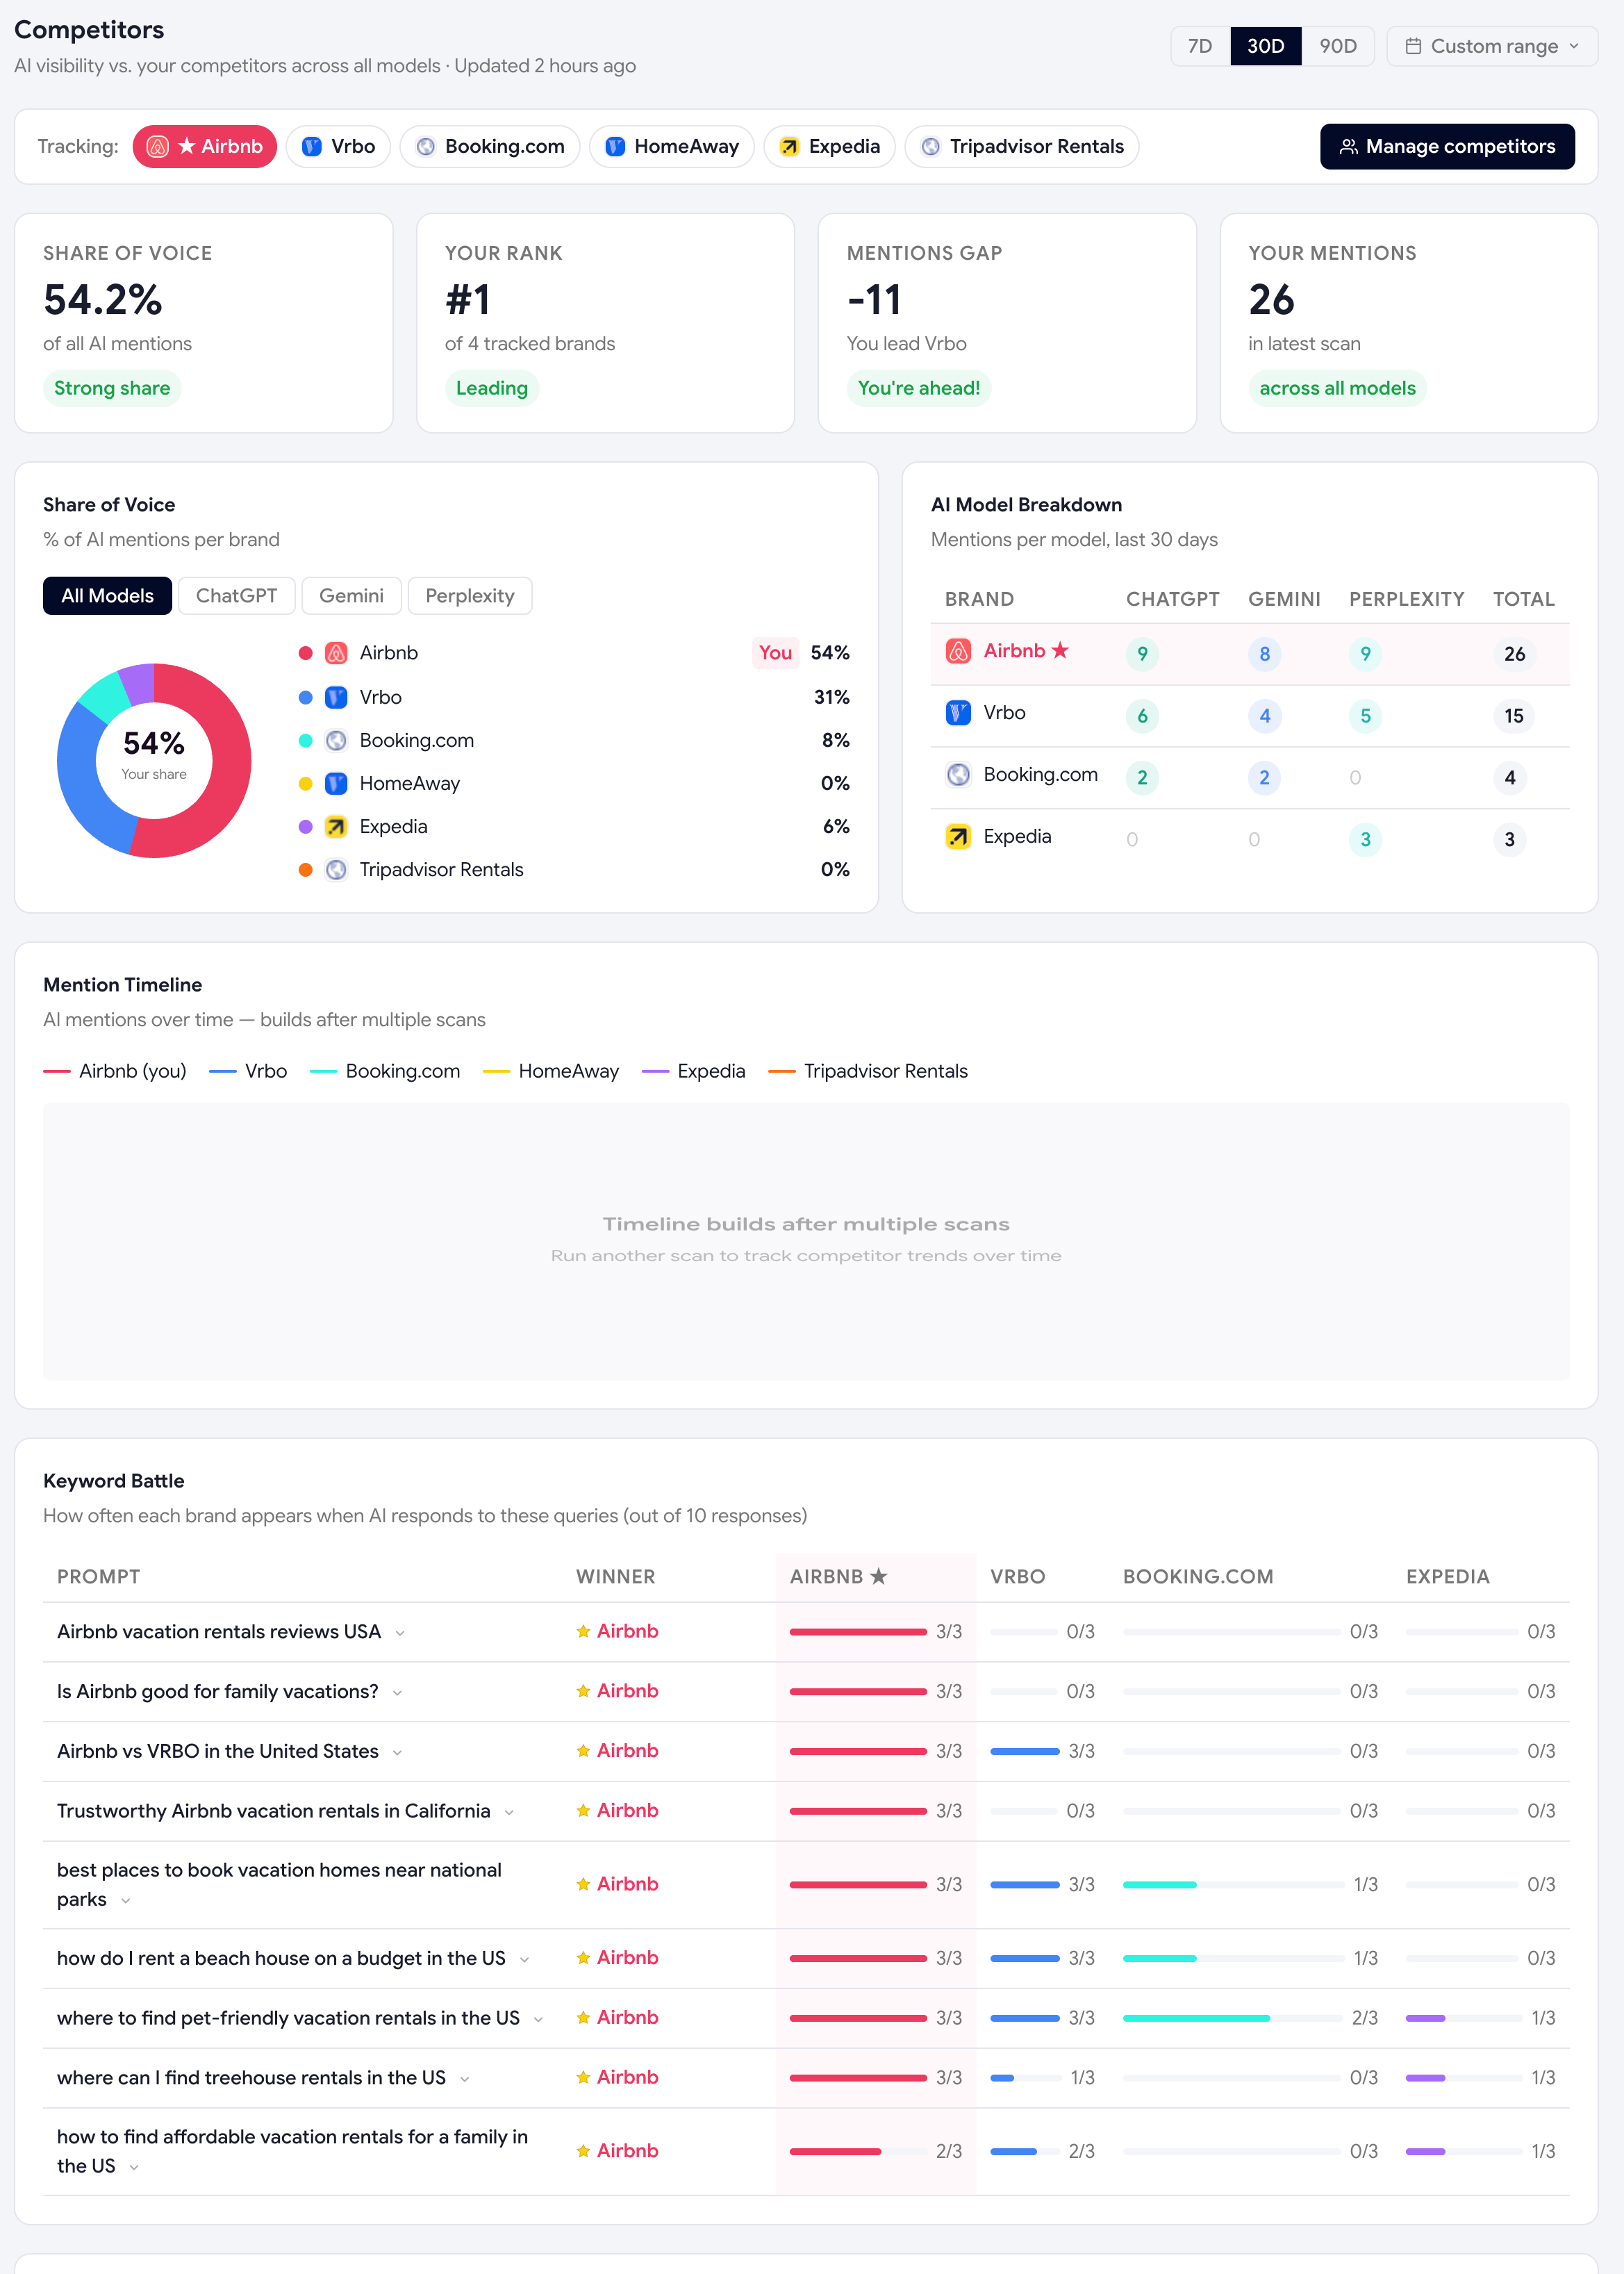Expand 'best places to book vacation homes' prompt

pos(125,1901)
